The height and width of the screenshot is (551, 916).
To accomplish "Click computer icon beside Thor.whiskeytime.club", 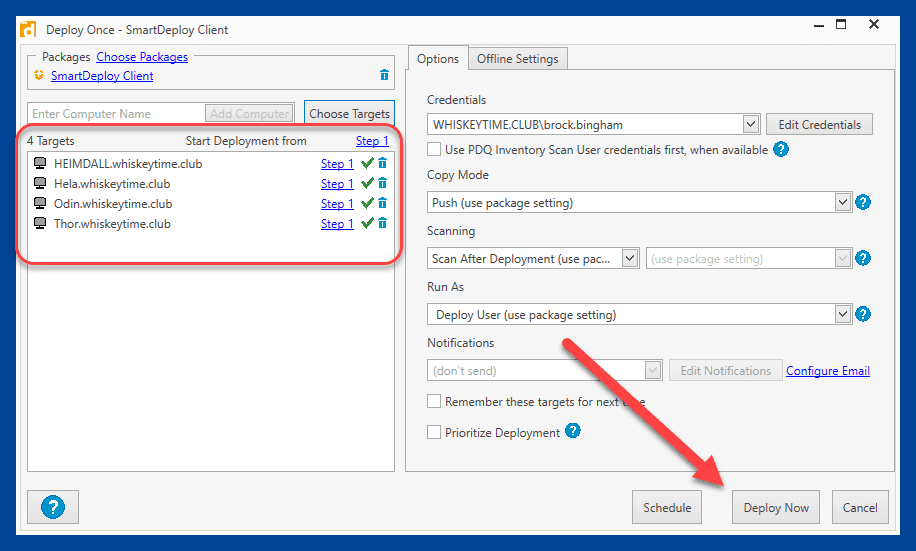I will point(40,223).
